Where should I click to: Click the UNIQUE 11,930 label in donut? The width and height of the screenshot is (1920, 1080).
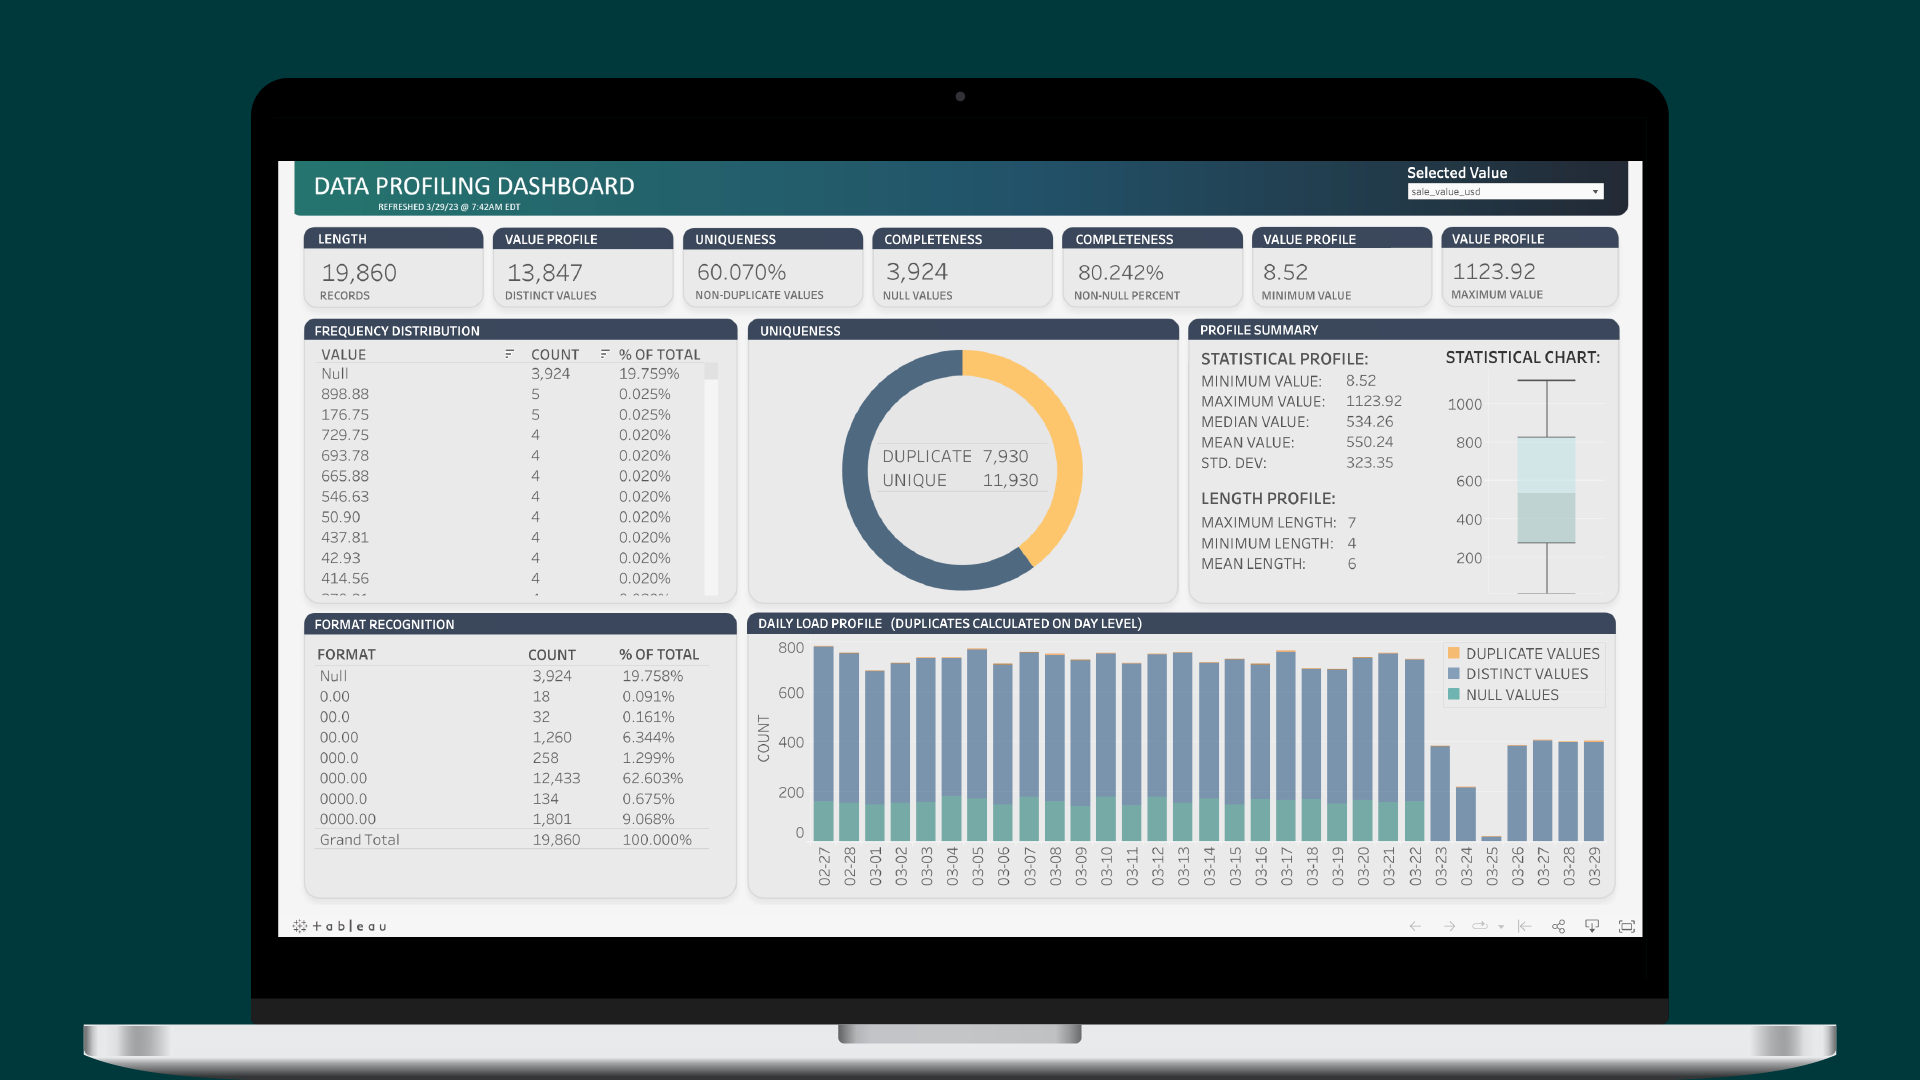[960, 480]
